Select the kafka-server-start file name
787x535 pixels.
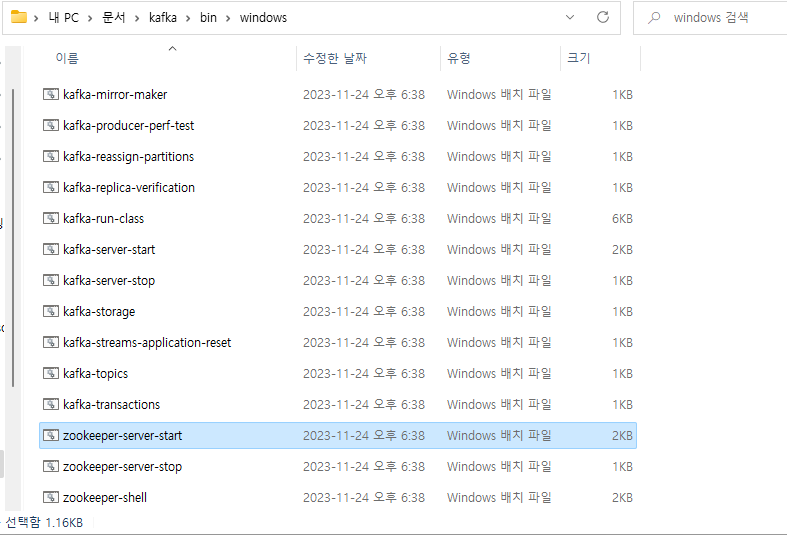(x=109, y=249)
